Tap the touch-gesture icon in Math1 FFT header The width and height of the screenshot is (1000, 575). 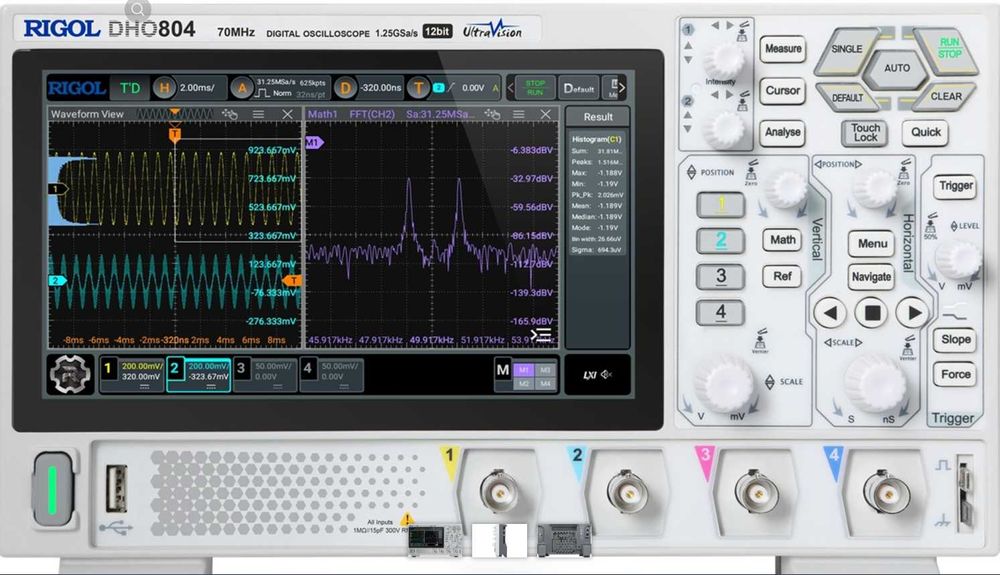492,114
